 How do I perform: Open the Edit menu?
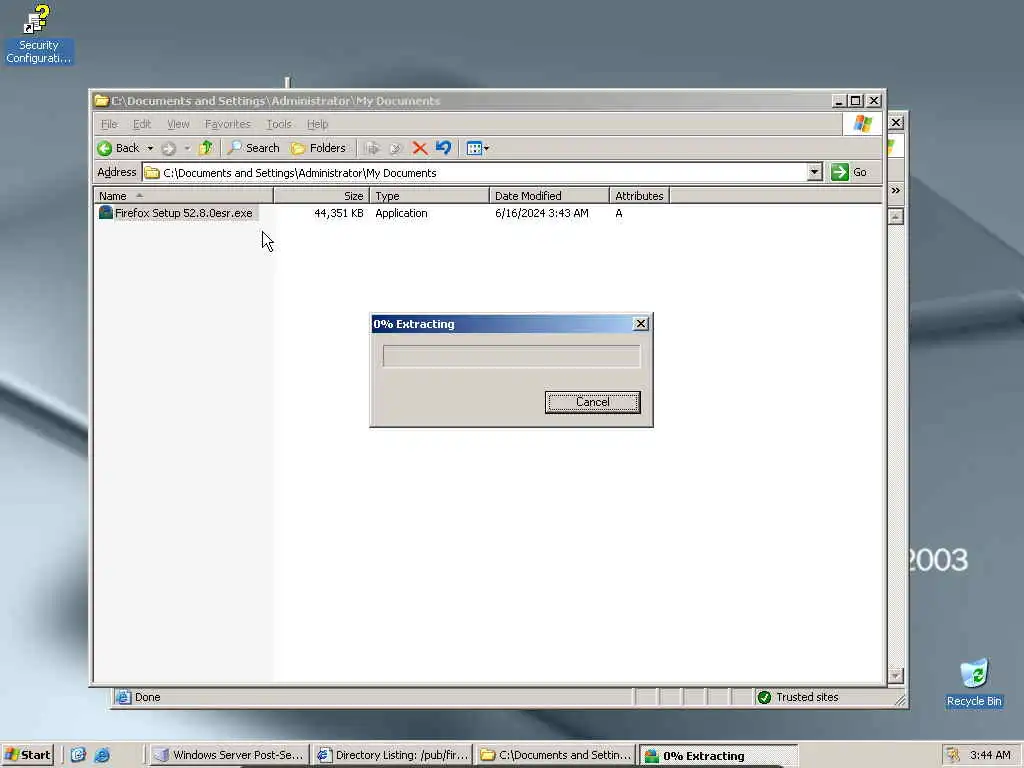tap(142, 124)
